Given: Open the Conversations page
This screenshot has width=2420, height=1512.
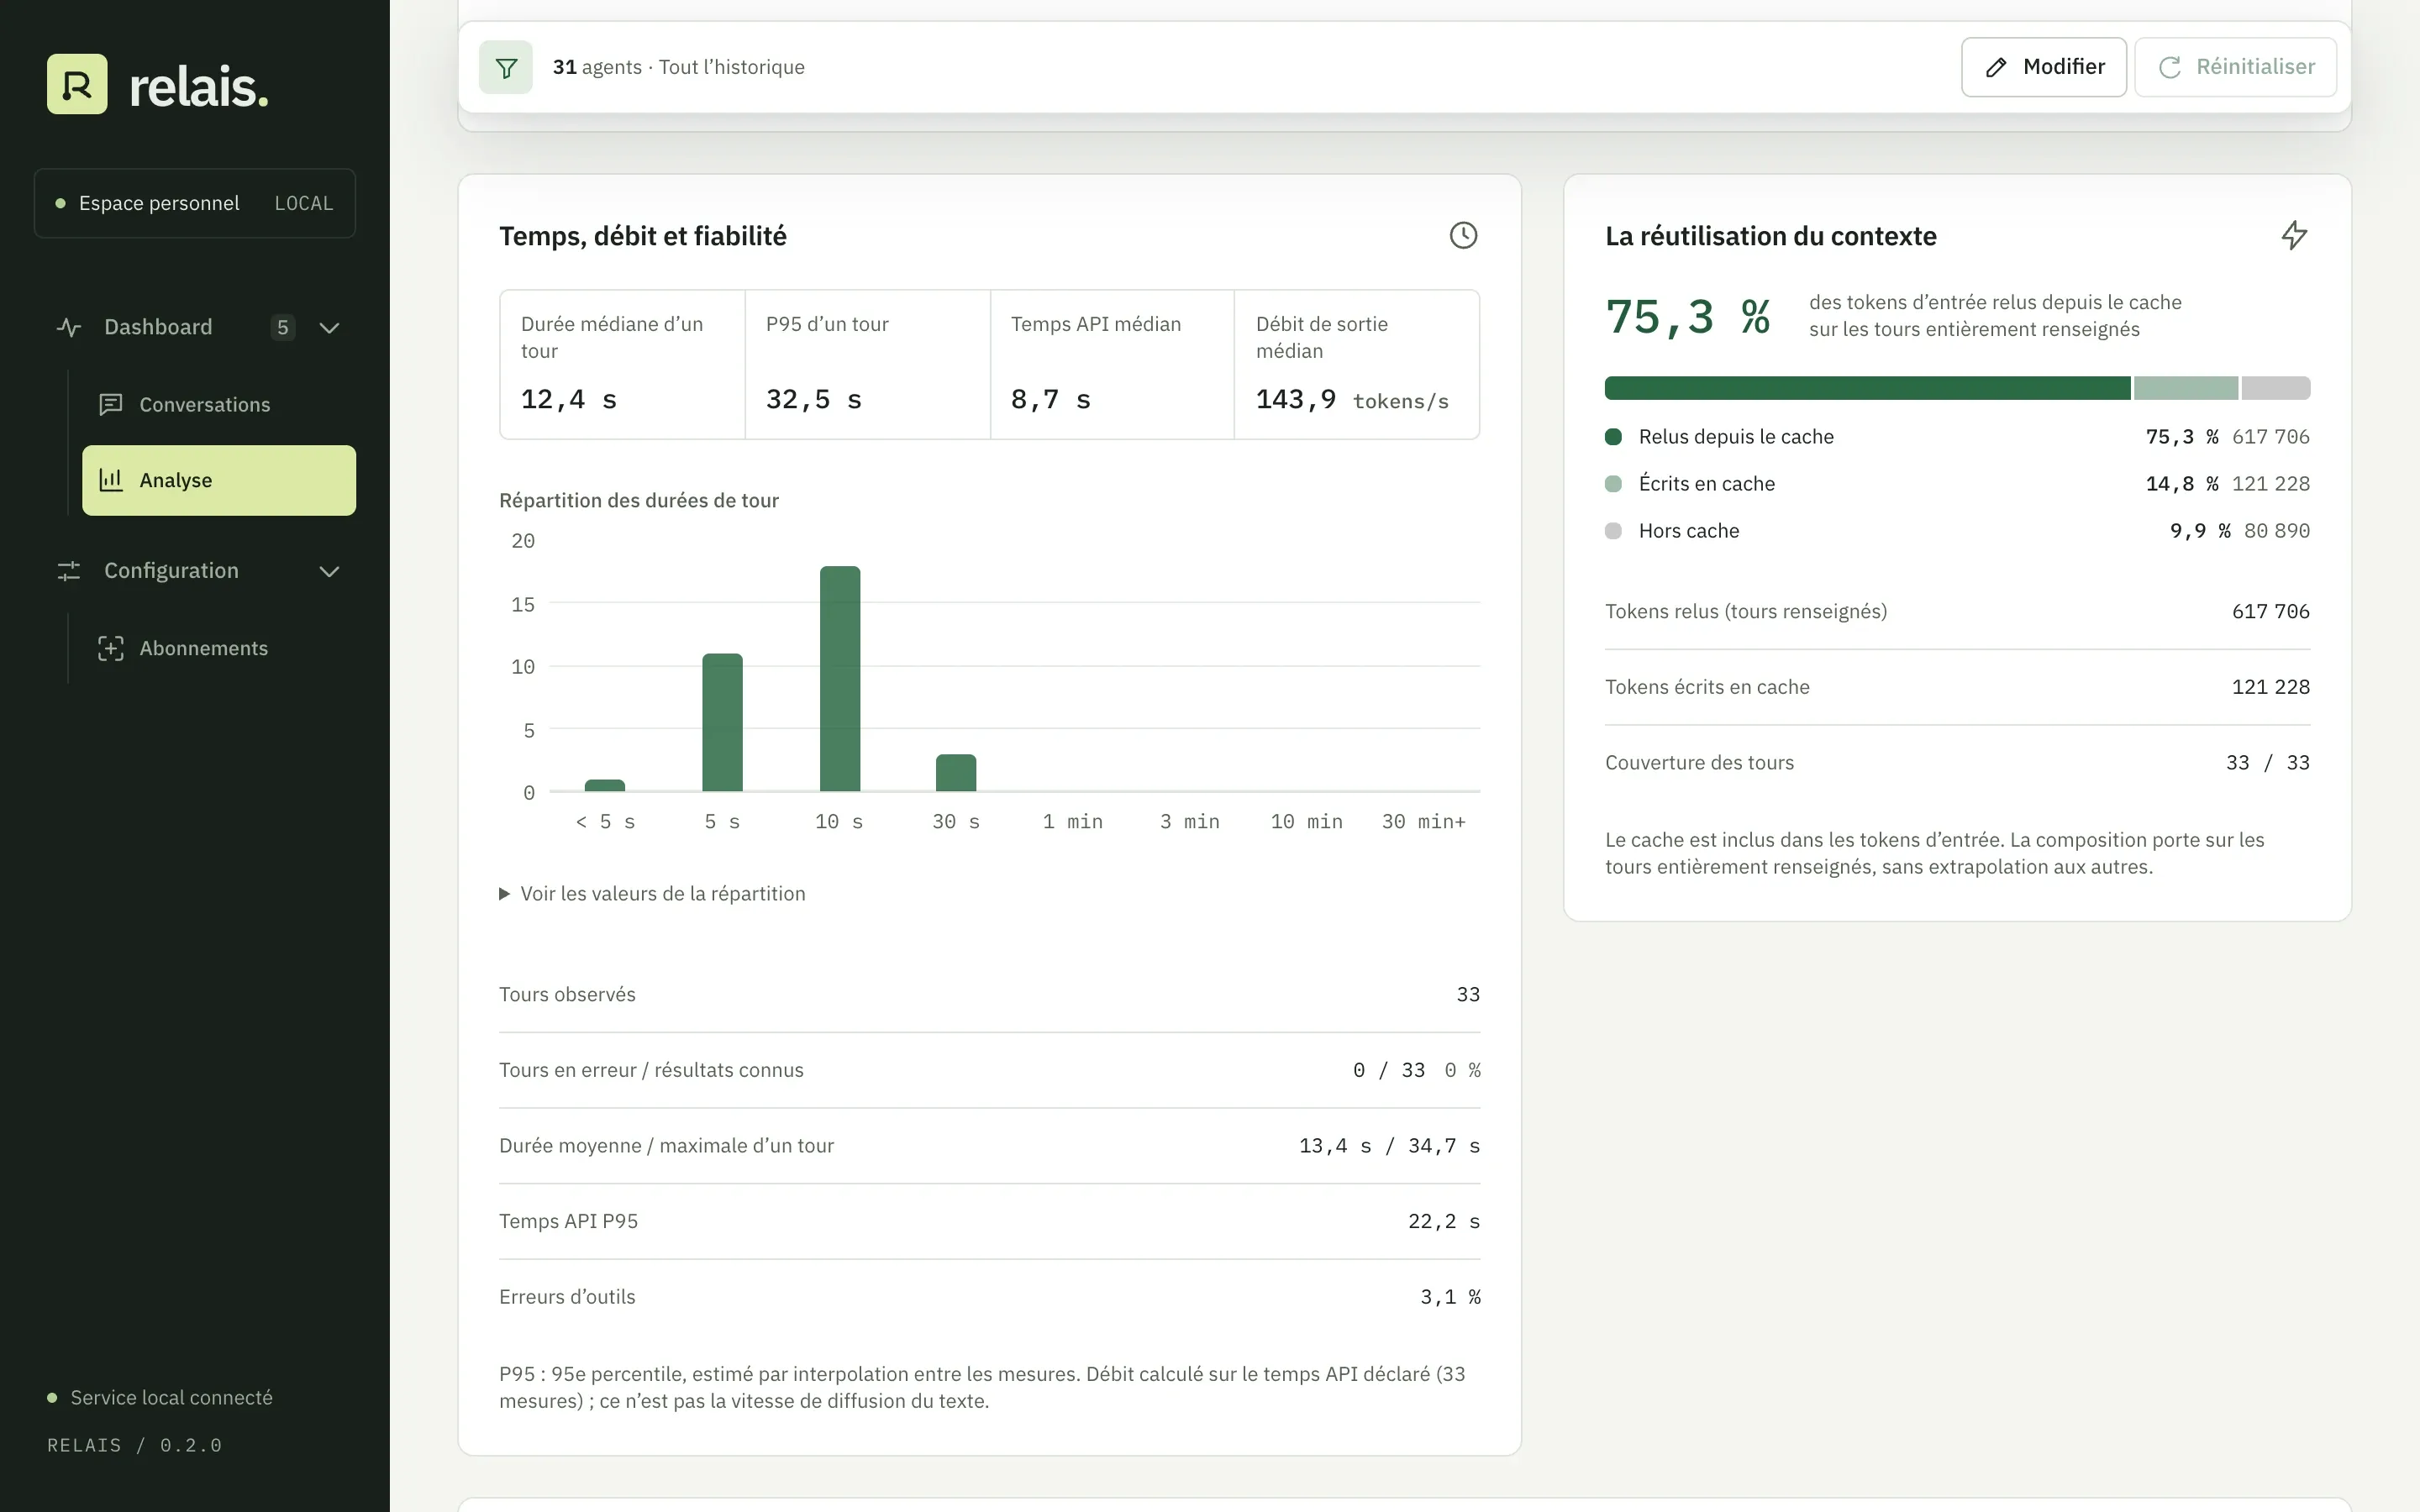Looking at the screenshot, I should tap(219, 404).
